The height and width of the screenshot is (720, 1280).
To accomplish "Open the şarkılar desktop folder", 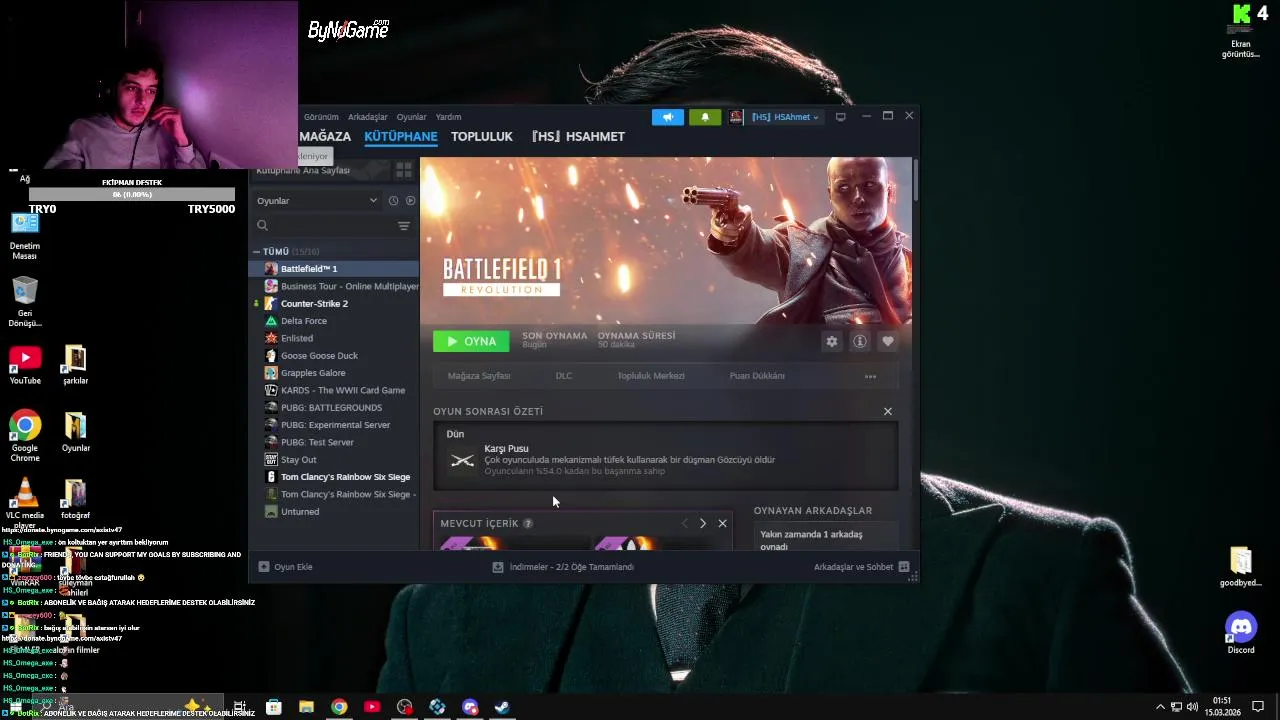I will [x=75, y=365].
